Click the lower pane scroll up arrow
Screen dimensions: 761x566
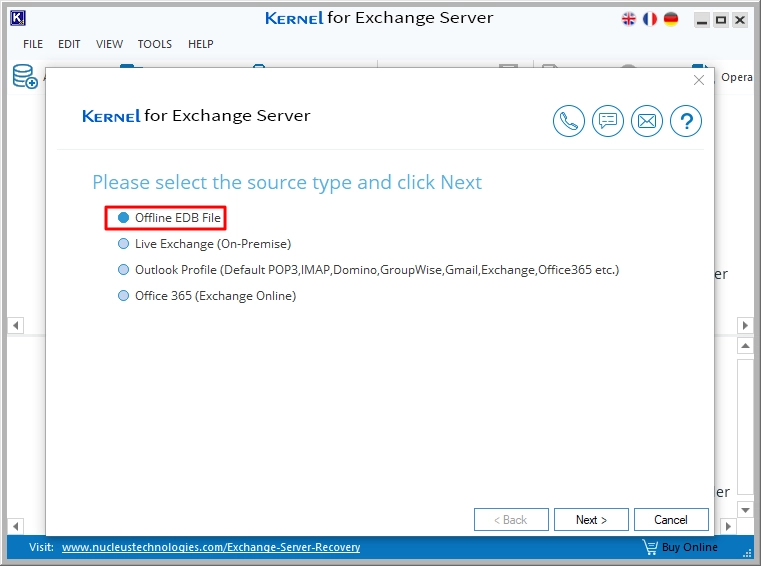click(745, 346)
